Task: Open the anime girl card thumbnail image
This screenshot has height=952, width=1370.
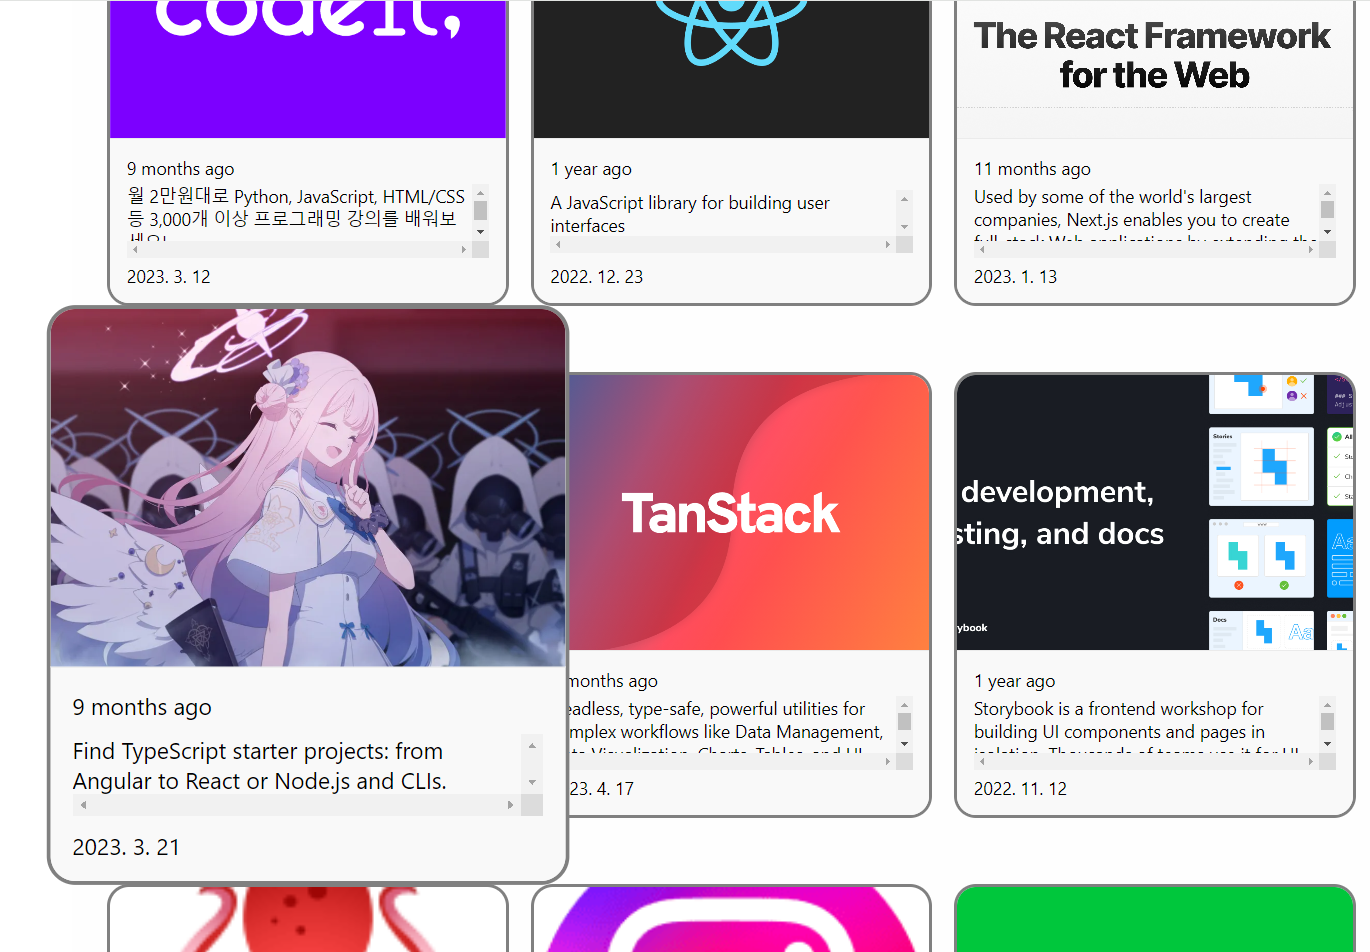Action: [308, 487]
